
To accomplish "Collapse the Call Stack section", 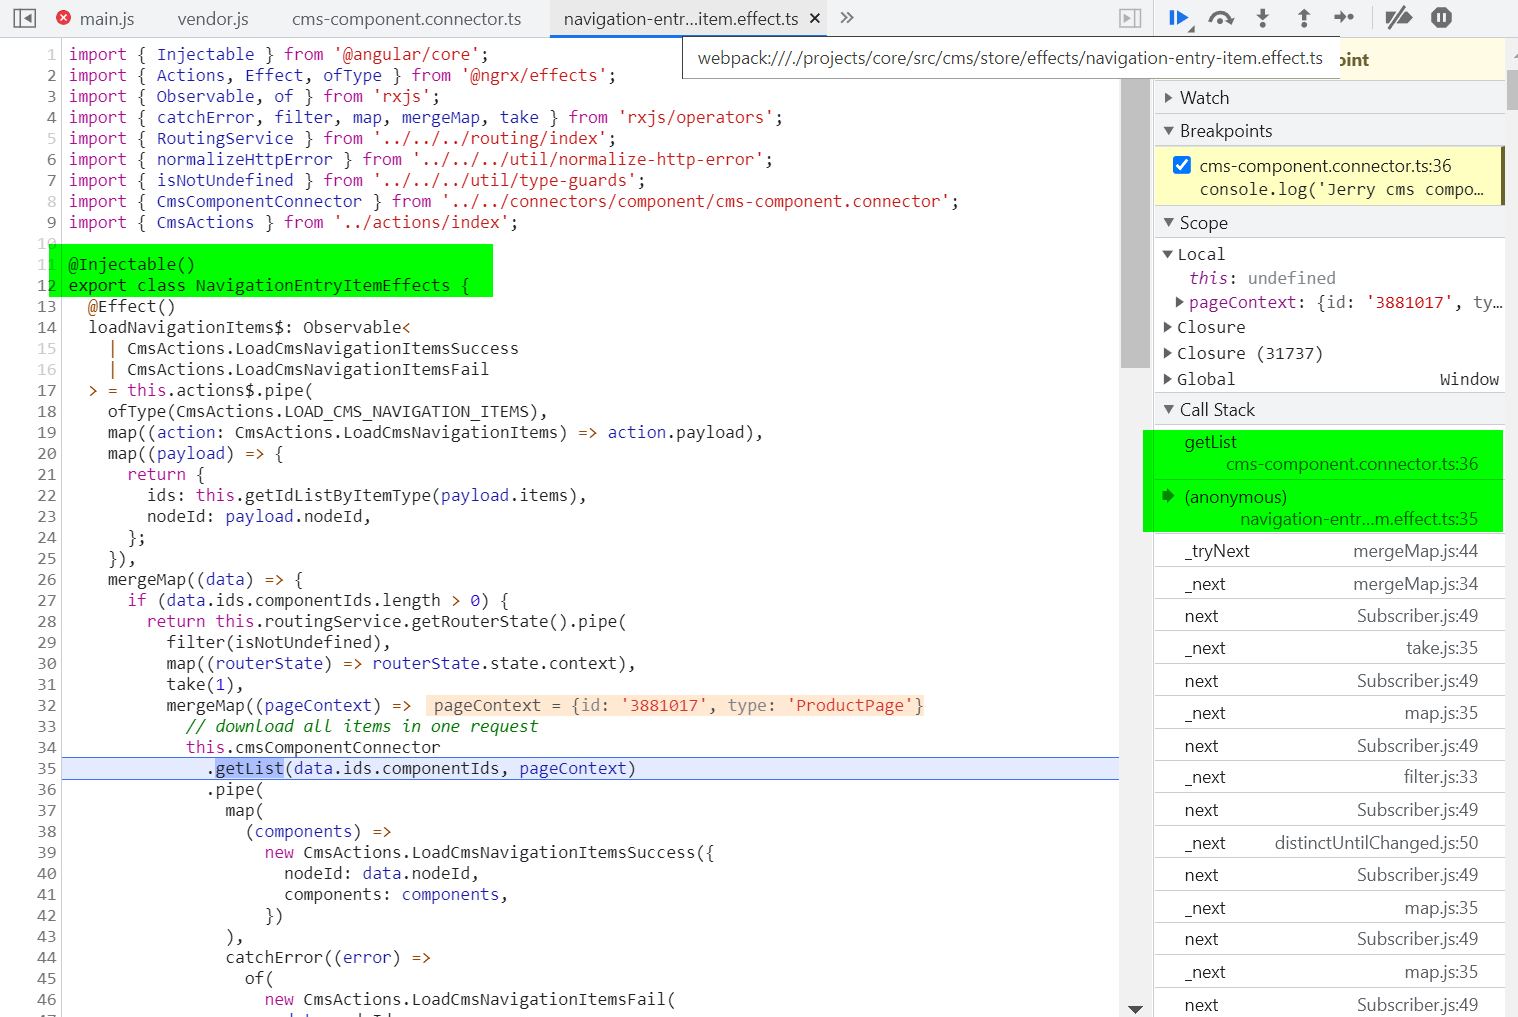I will tap(1330, 410).
